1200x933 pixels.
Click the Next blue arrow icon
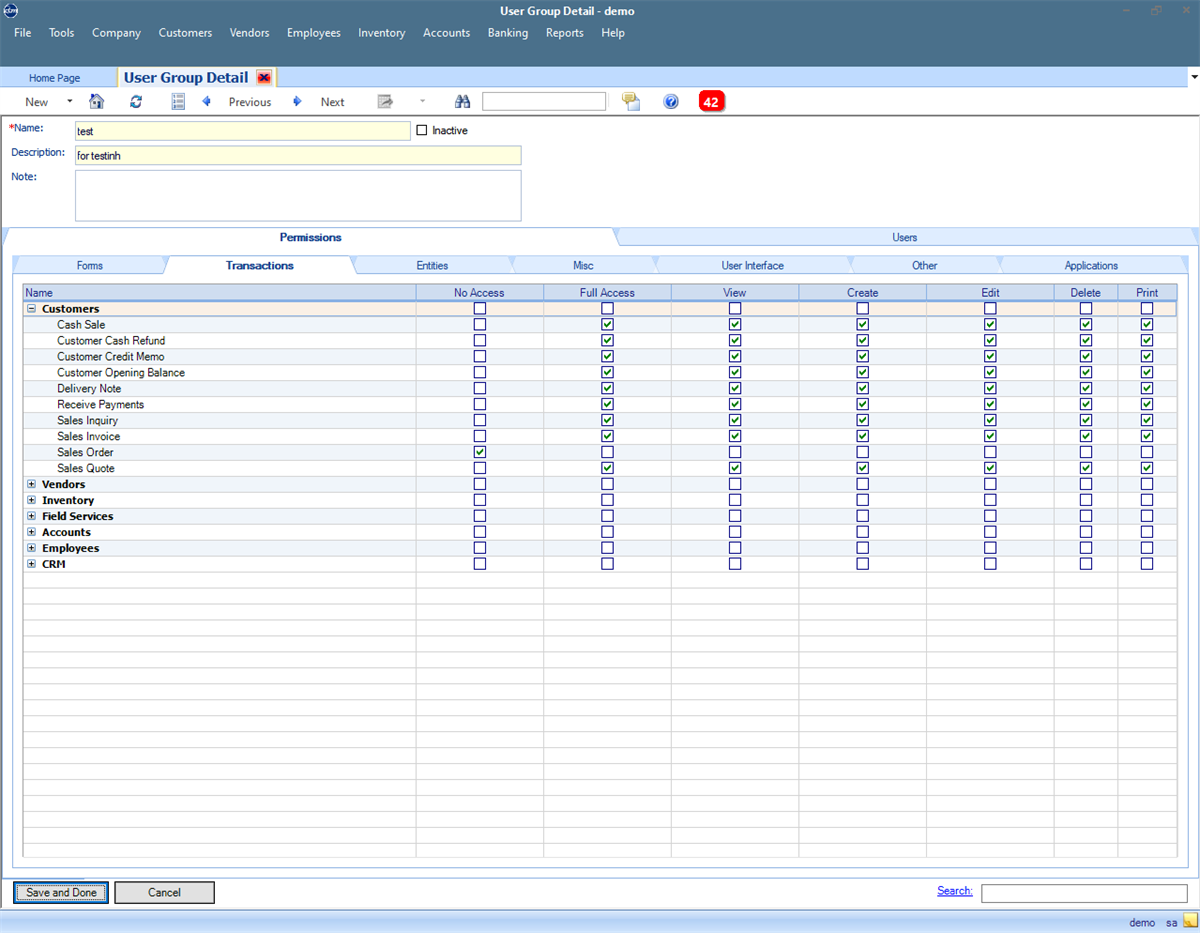point(297,101)
